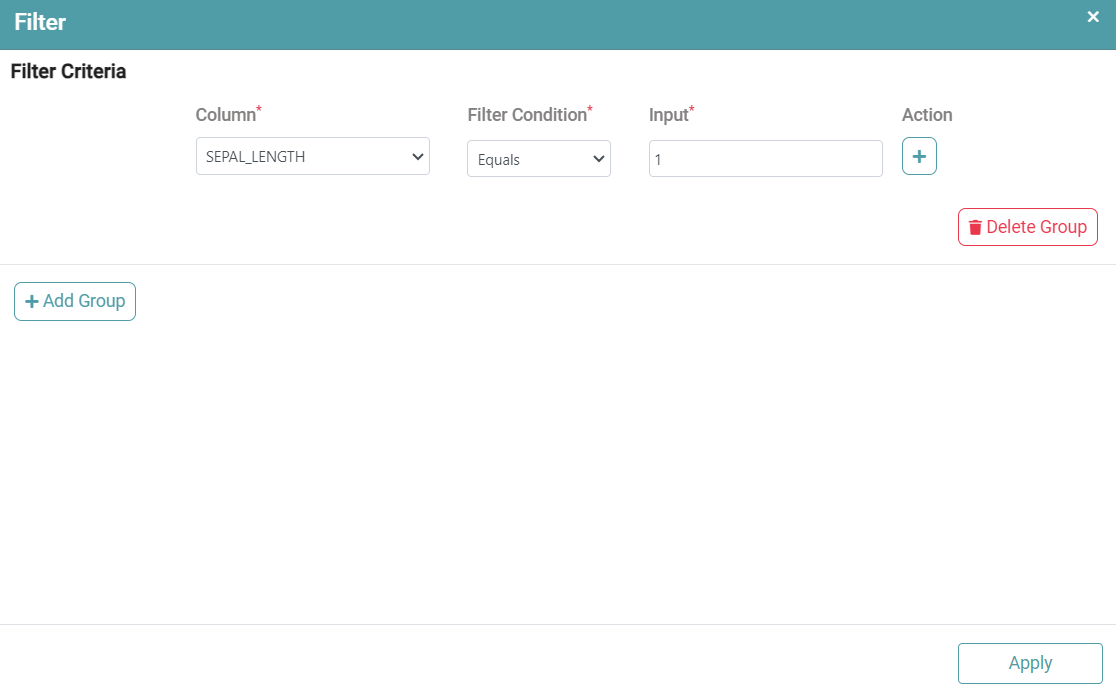Expand the Filter Condition chevron arrow
The height and width of the screenshot is (697, 1116).
(599, 159)
